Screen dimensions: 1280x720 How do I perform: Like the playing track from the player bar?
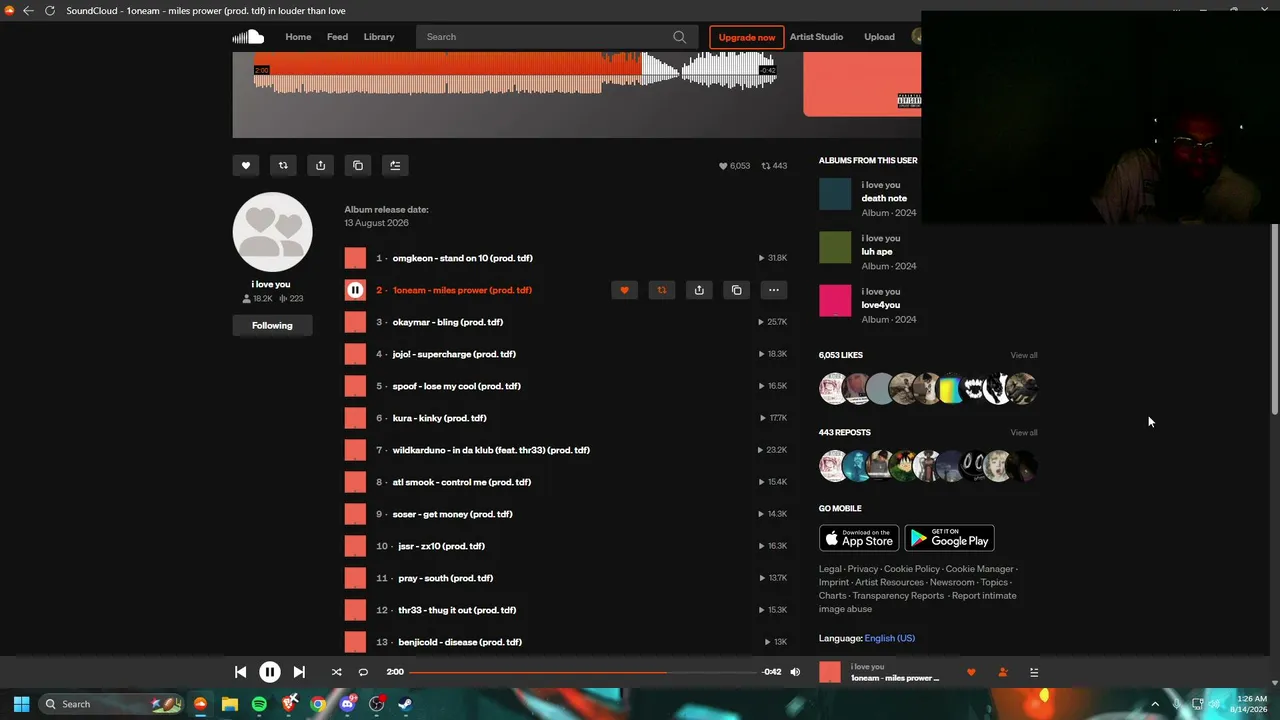pos(971,672)
